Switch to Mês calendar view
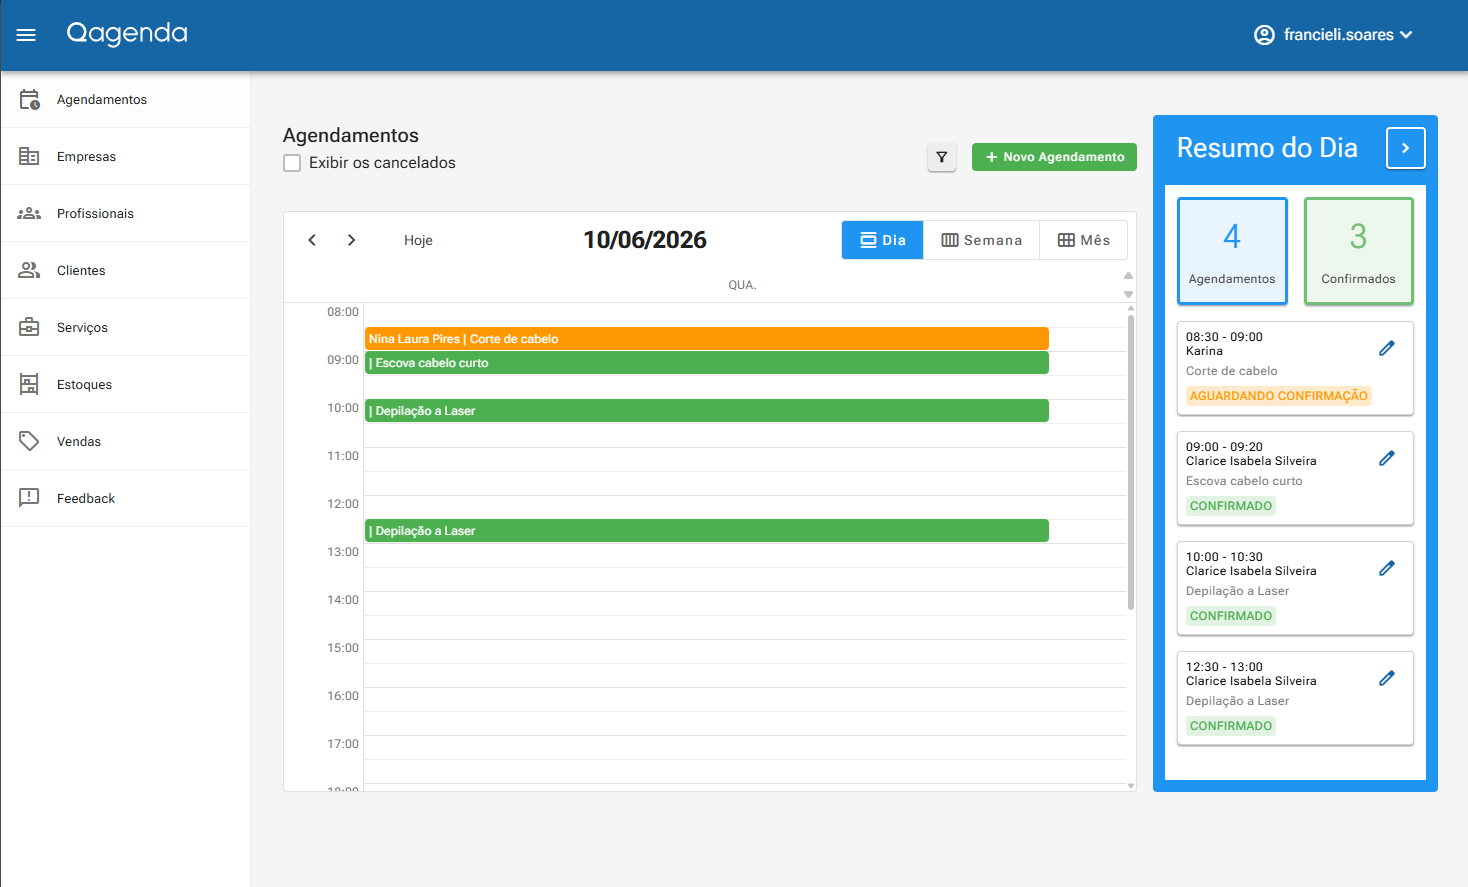 [1084, 240]
